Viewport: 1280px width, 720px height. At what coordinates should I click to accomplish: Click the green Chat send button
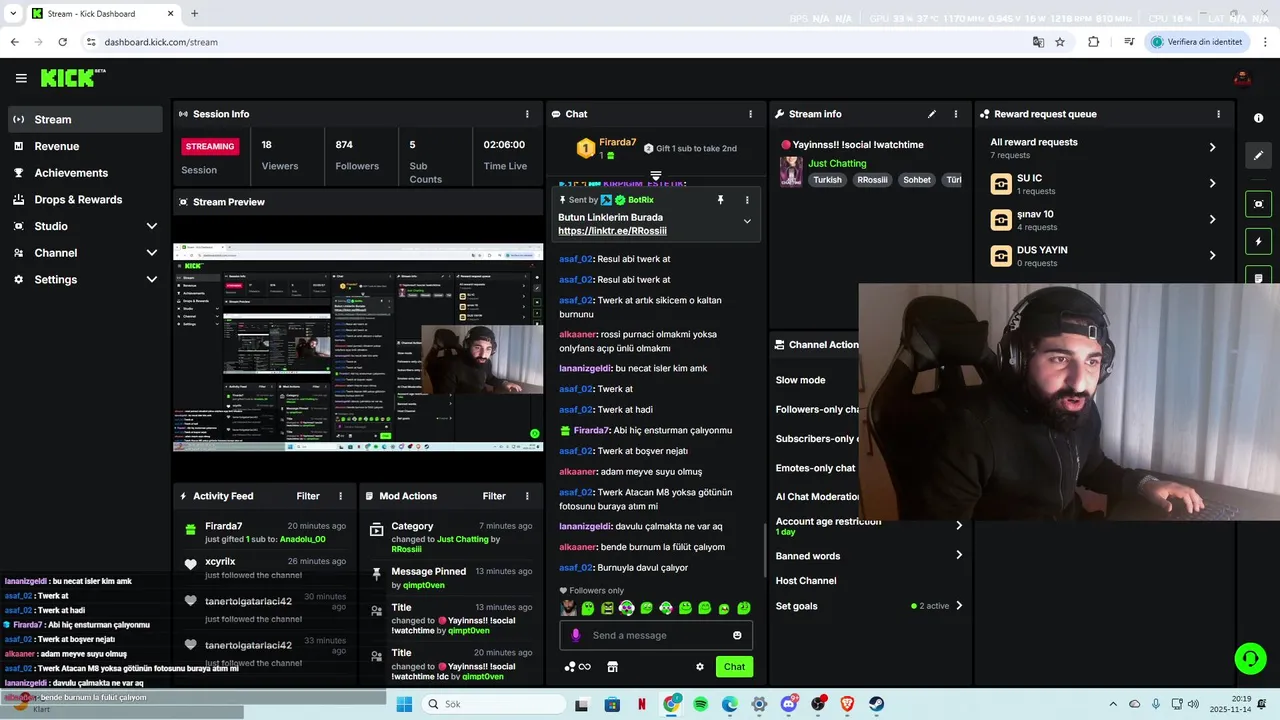(x=734, y=667)
